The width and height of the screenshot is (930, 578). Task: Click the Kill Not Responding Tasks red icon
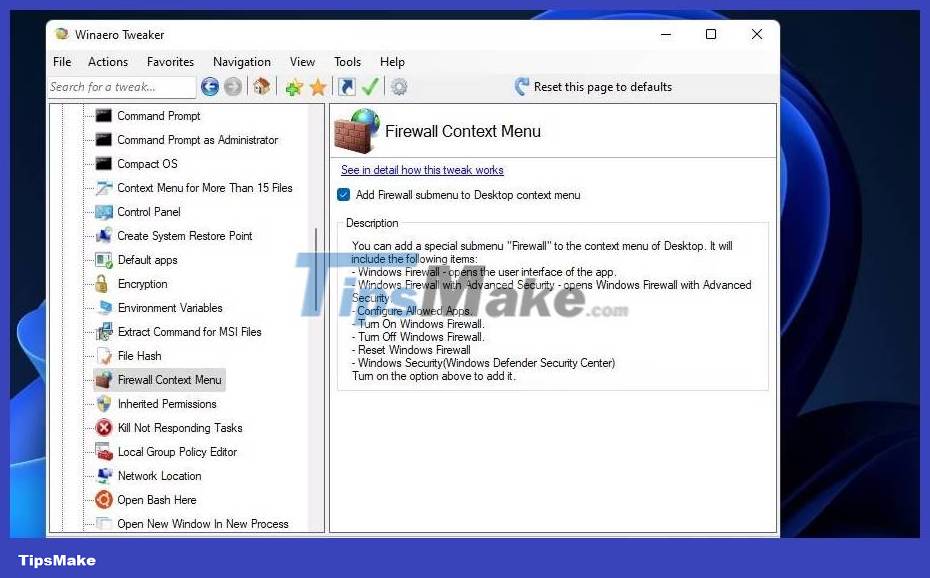104,428
